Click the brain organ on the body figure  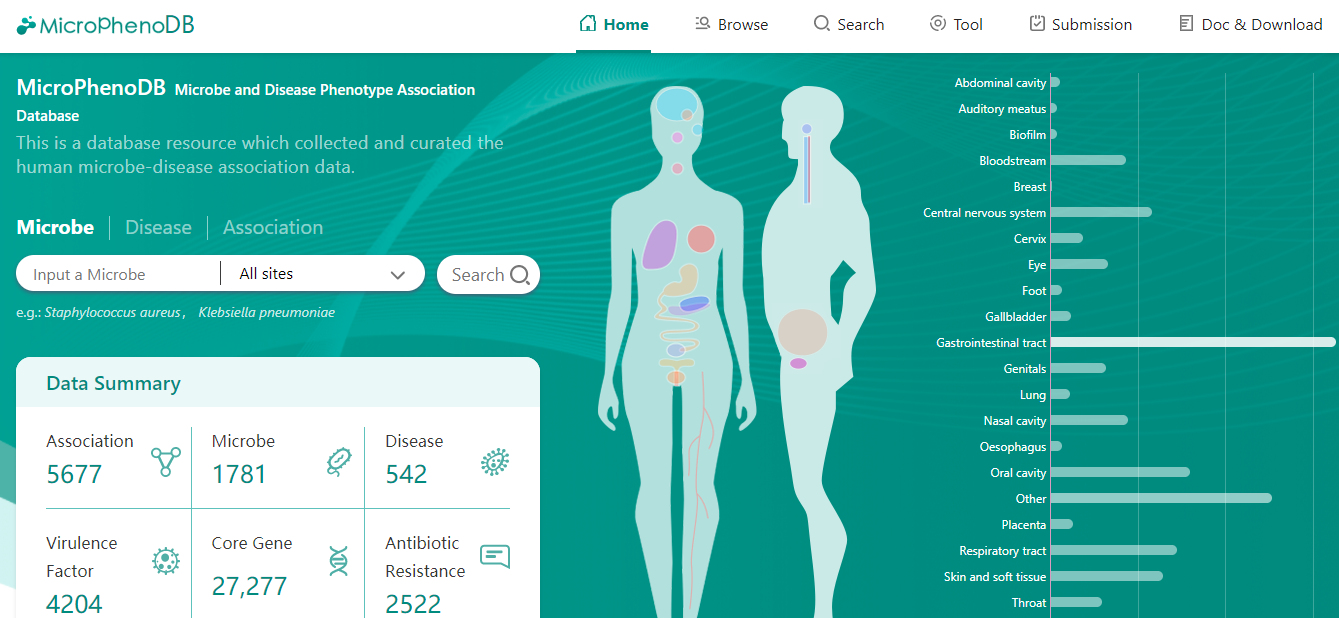tap(677, 104)
